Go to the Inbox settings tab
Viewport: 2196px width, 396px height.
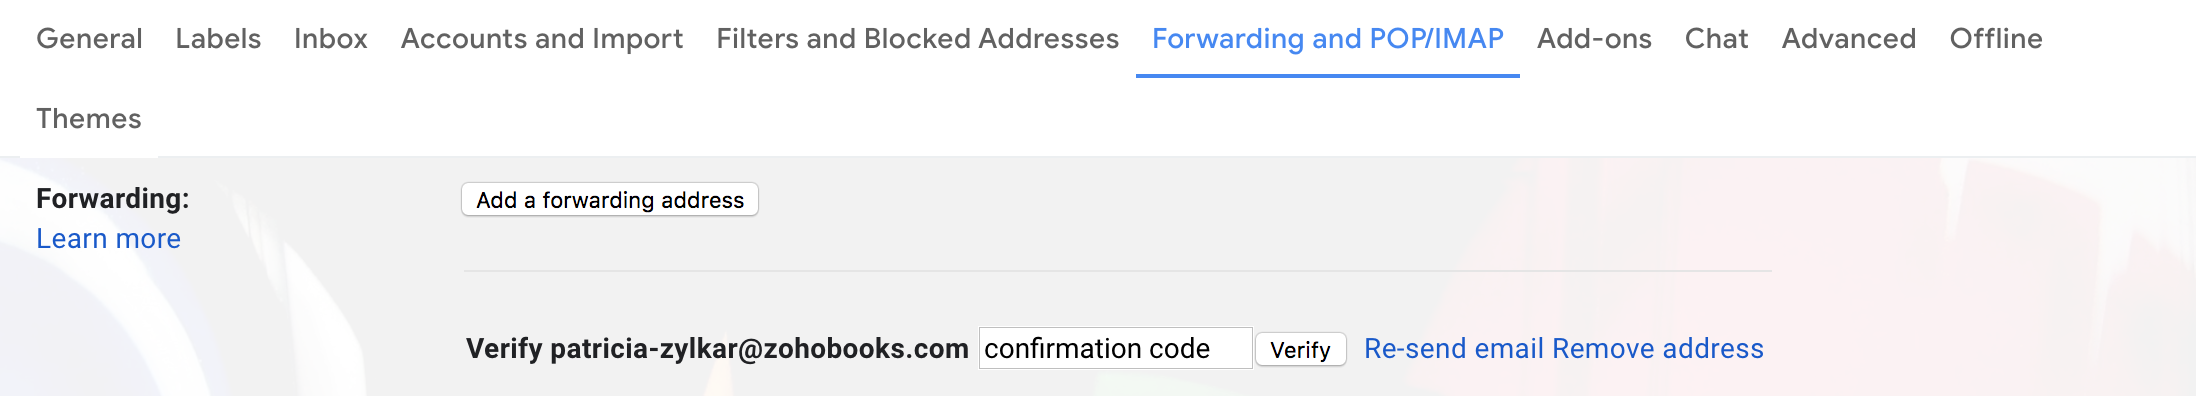[331, 39]
